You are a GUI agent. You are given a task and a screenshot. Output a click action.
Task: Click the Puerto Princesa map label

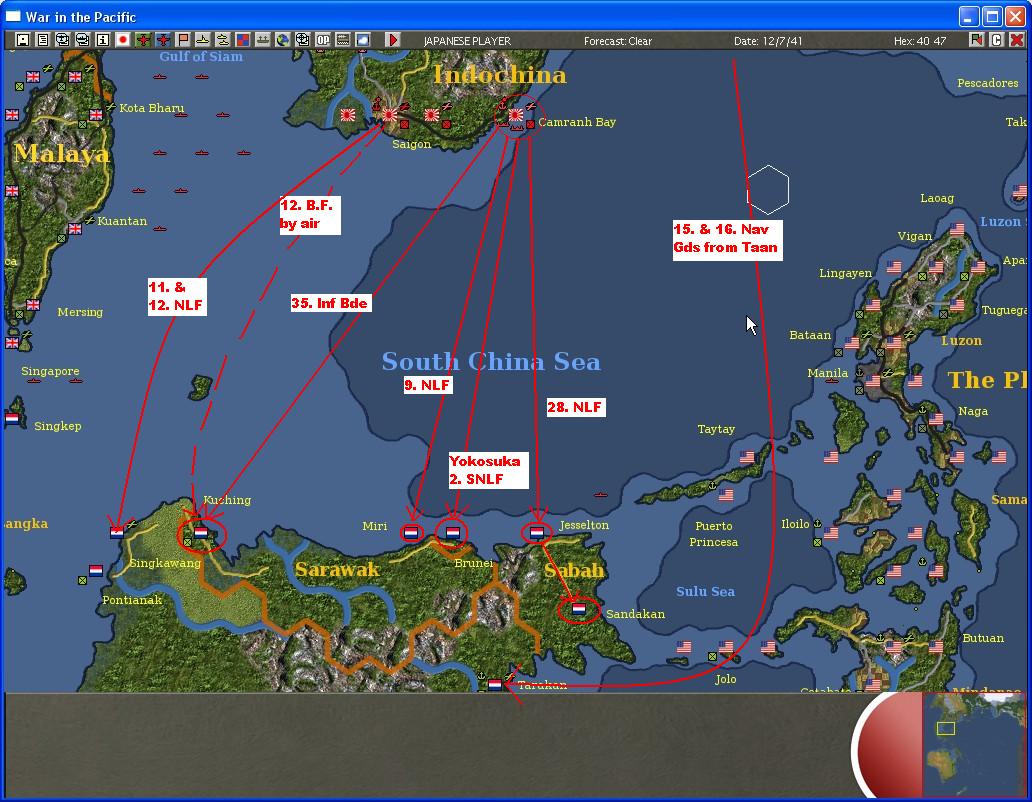(x=713, y=534)
